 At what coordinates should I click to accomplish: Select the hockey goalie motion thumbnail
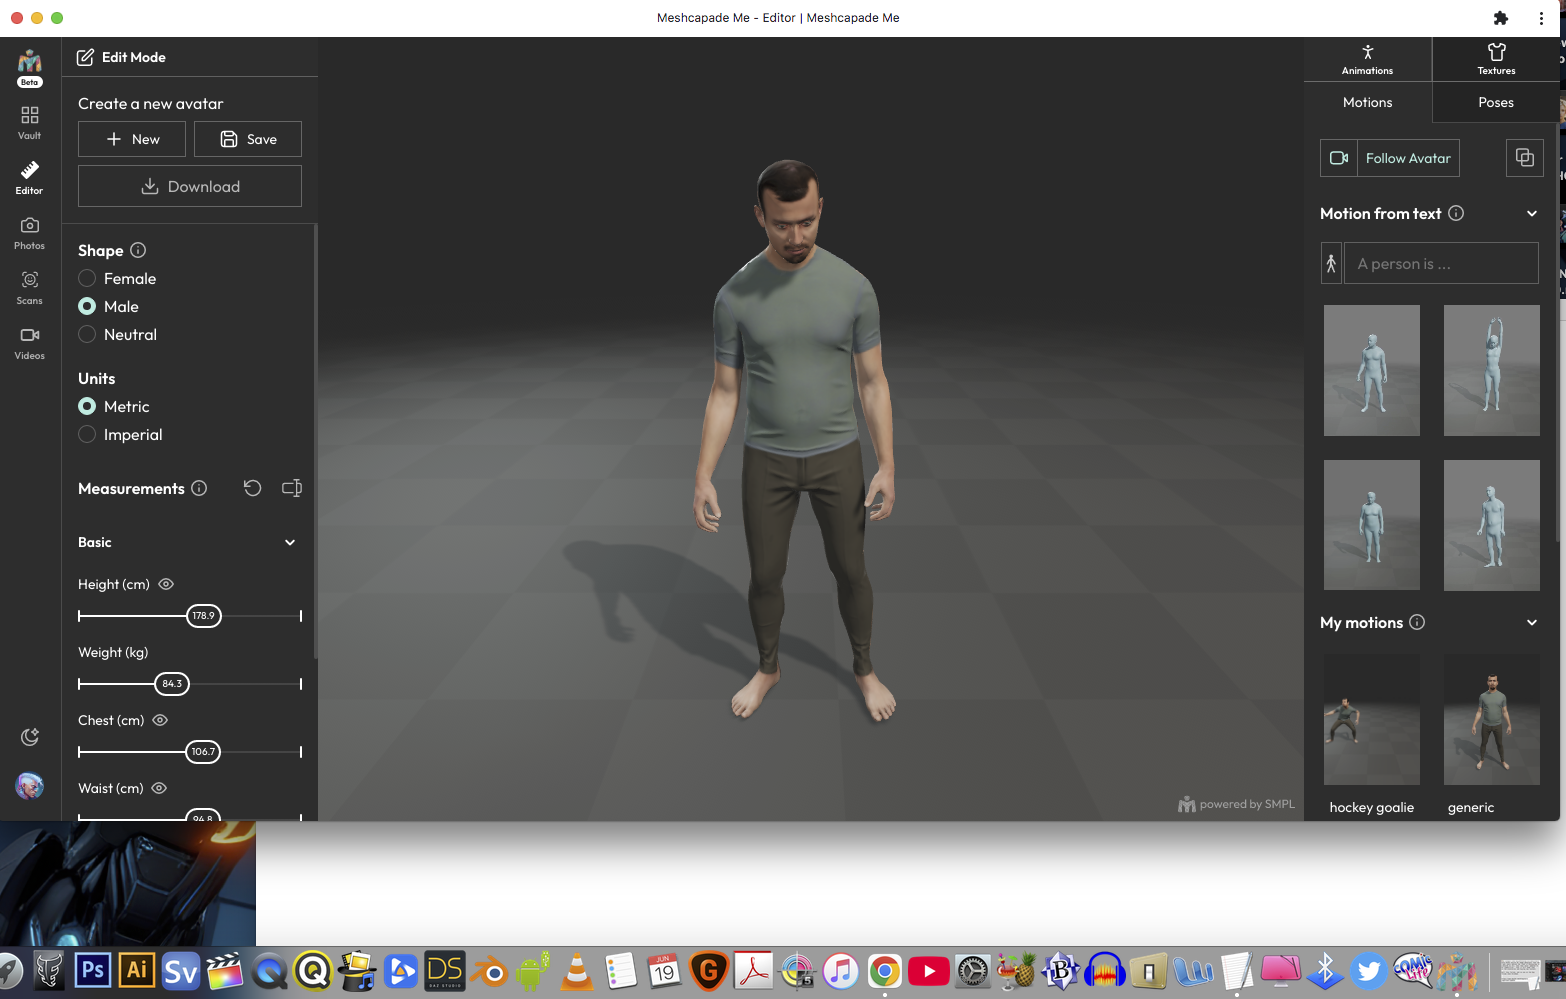pos(1371,719)
